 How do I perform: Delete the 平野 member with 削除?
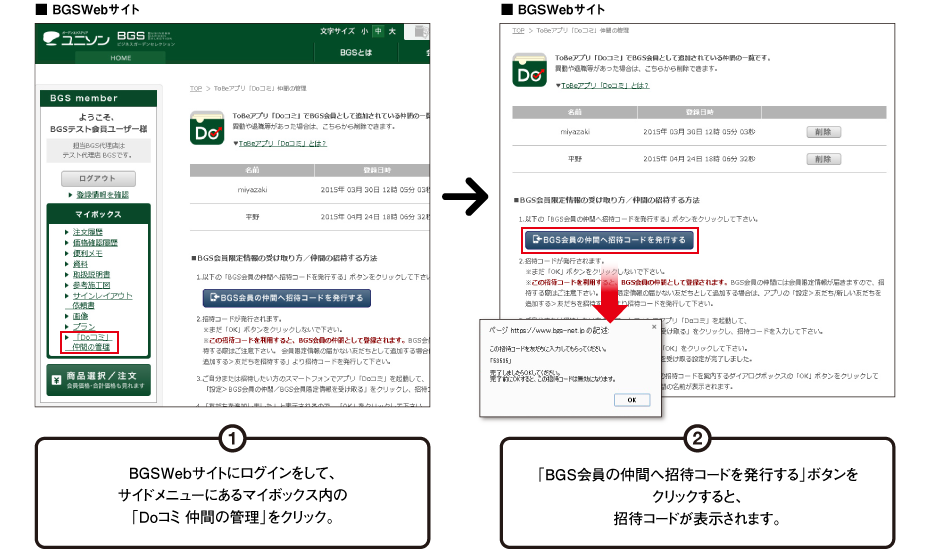pyautogui.click(x=823, y=159)
